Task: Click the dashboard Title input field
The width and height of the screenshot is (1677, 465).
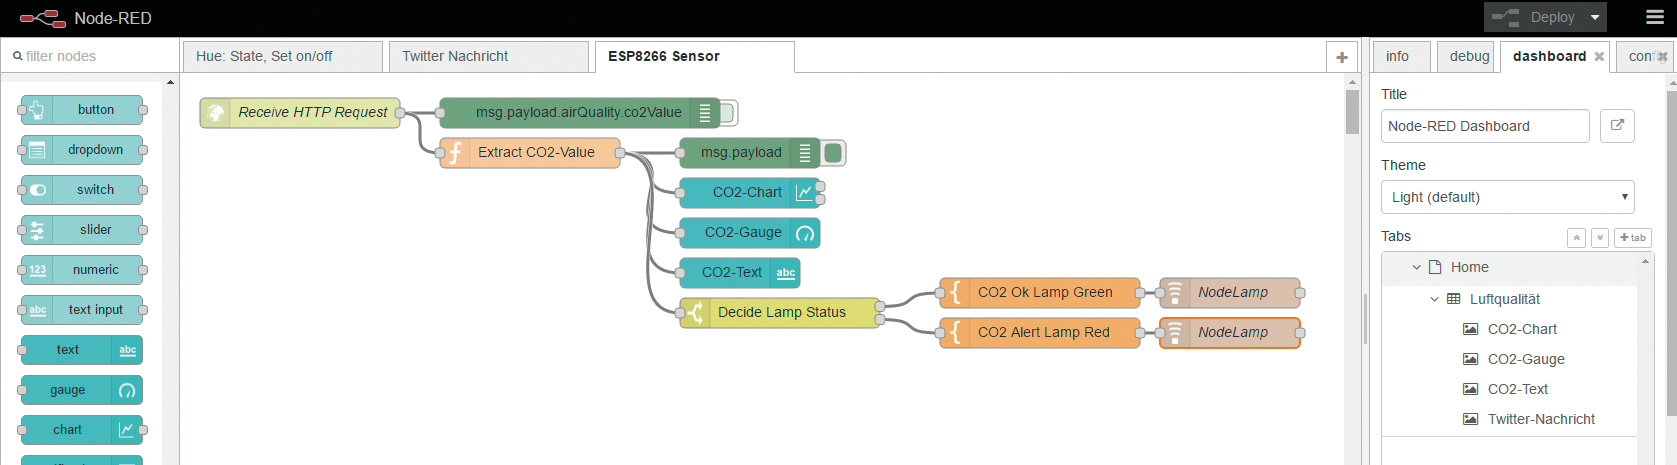Action: 1485,126
